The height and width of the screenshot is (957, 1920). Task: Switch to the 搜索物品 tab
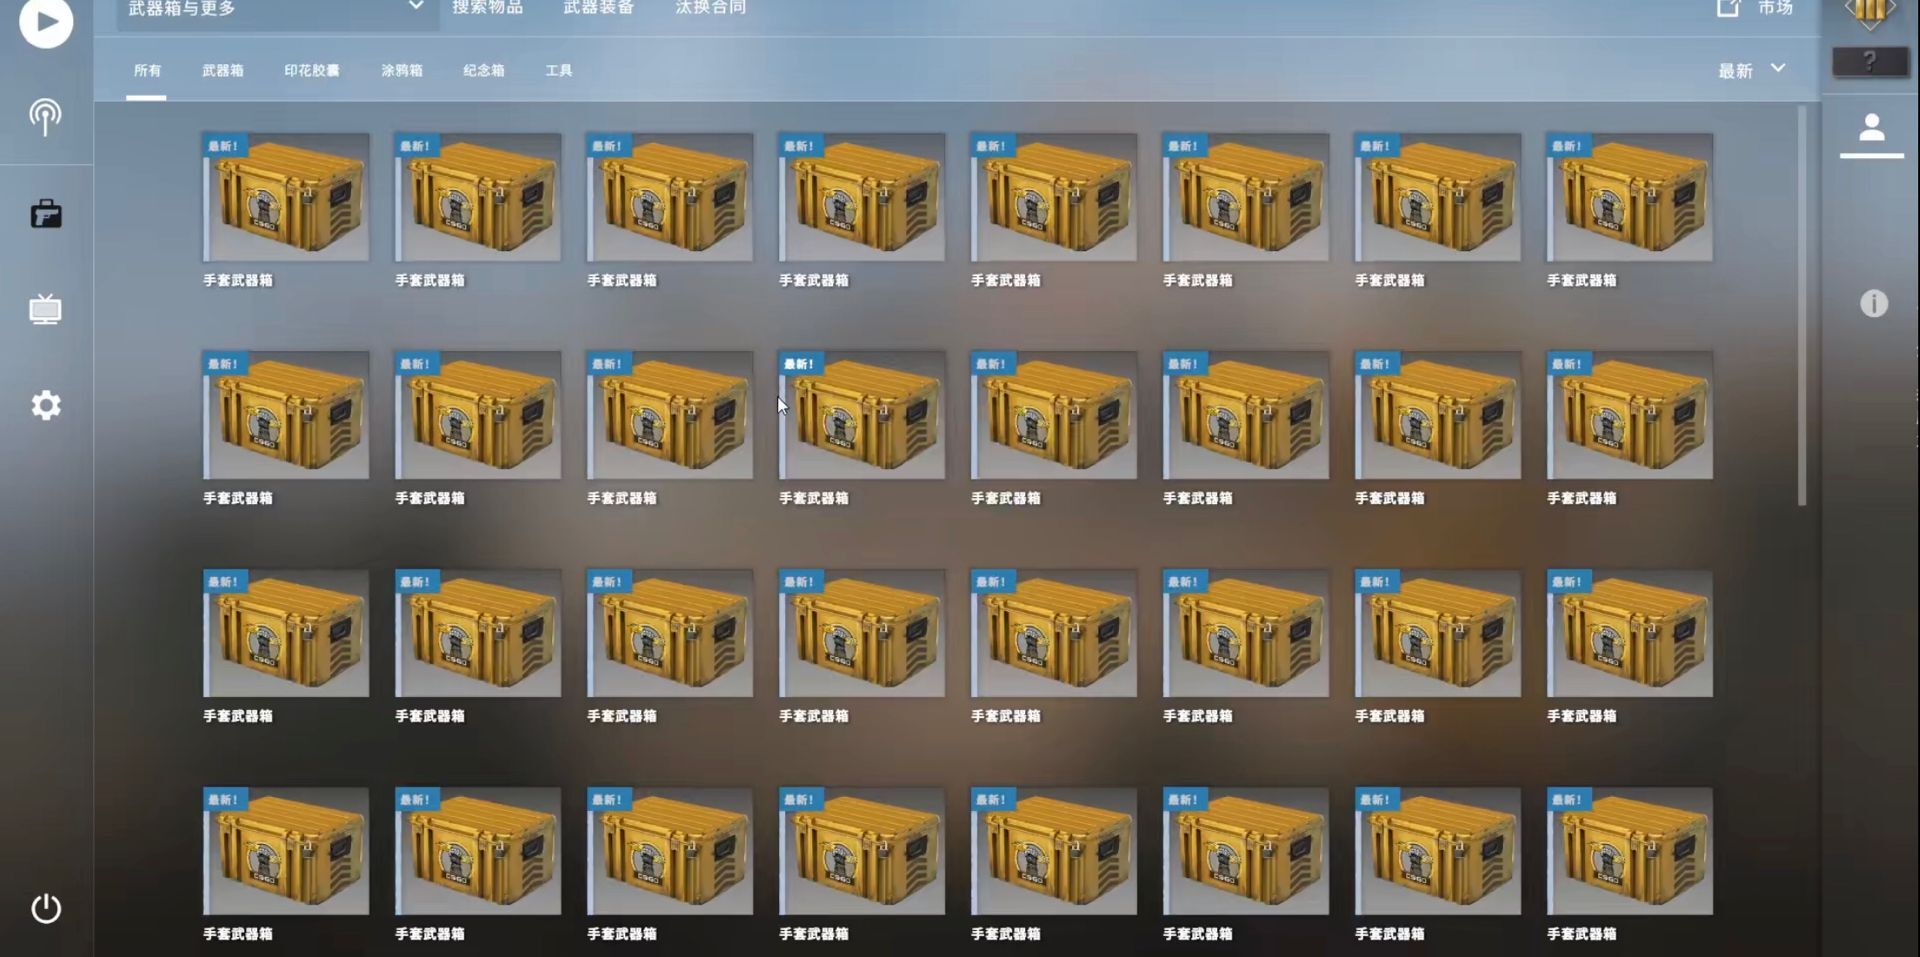487,8
